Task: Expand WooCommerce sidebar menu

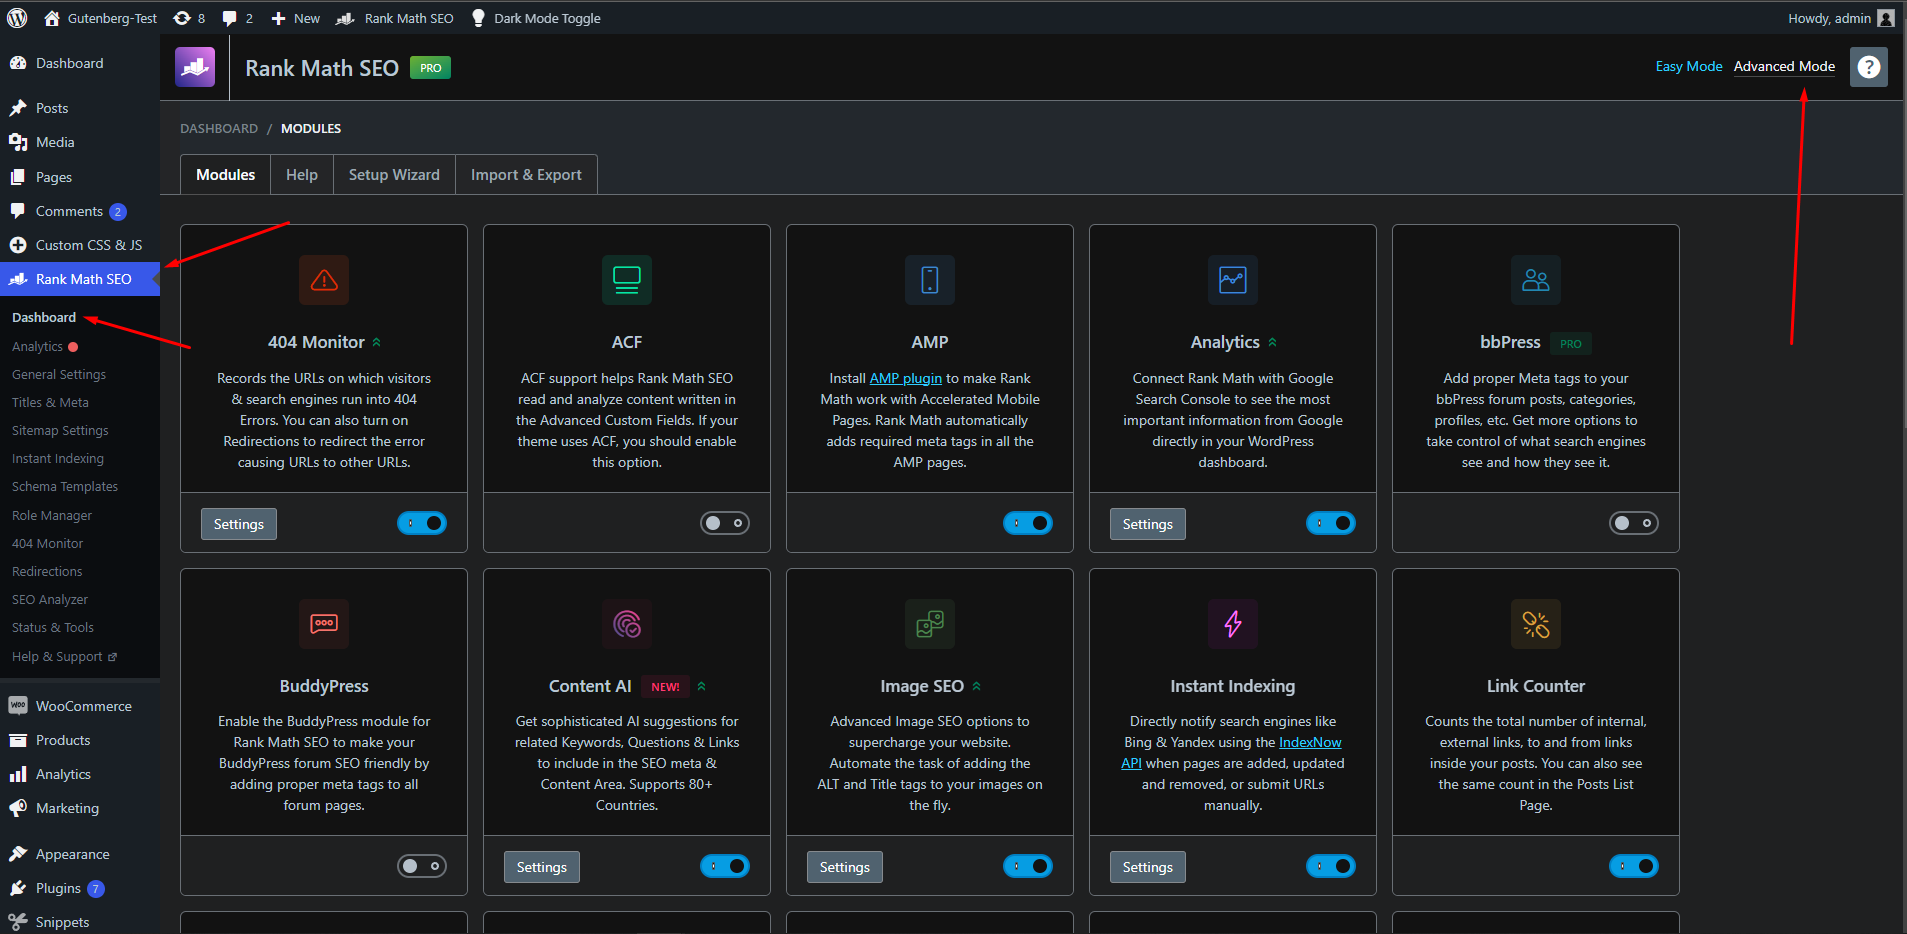Action: click(83, 706)
